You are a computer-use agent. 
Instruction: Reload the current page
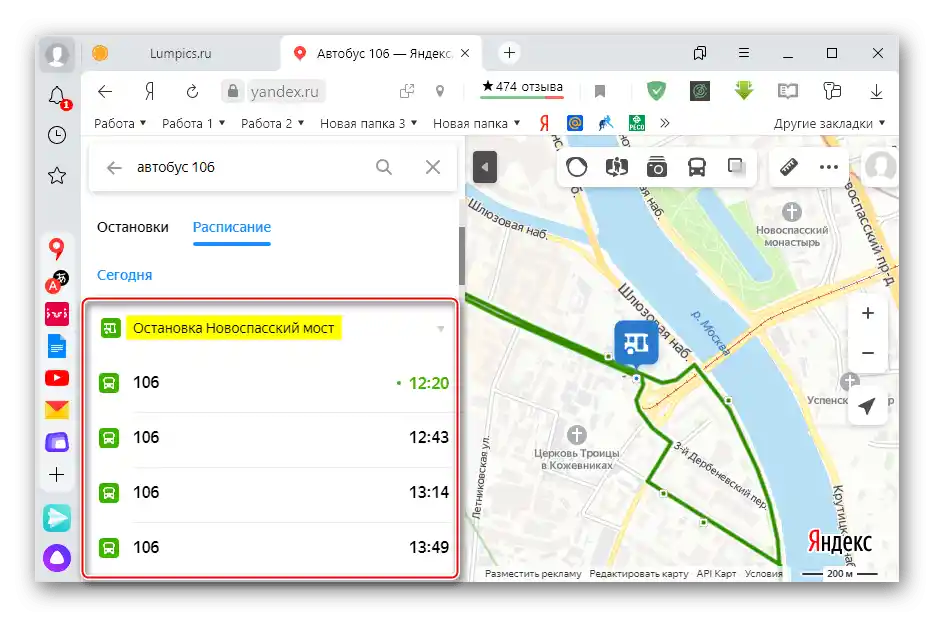(x=192, y=92)
